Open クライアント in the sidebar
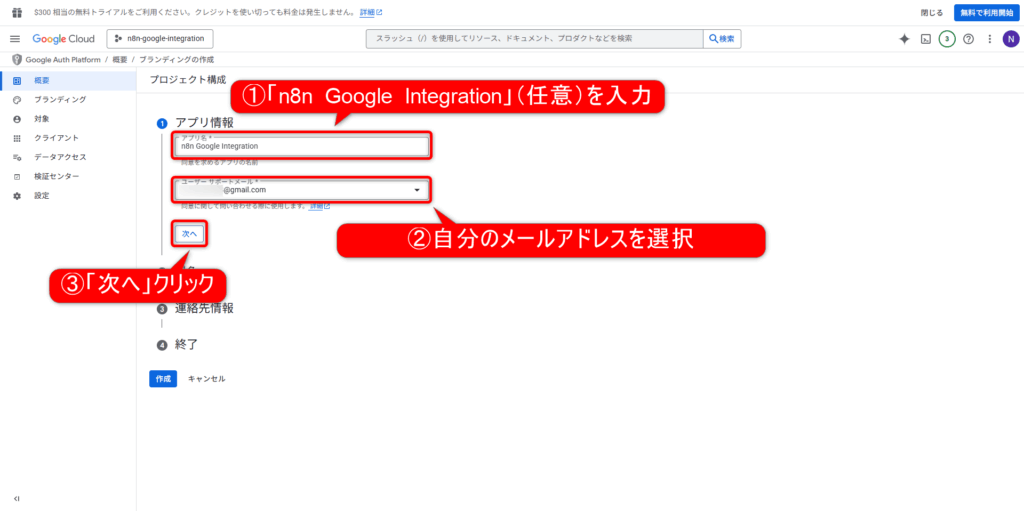1024x511 pixels. point(56,138)
